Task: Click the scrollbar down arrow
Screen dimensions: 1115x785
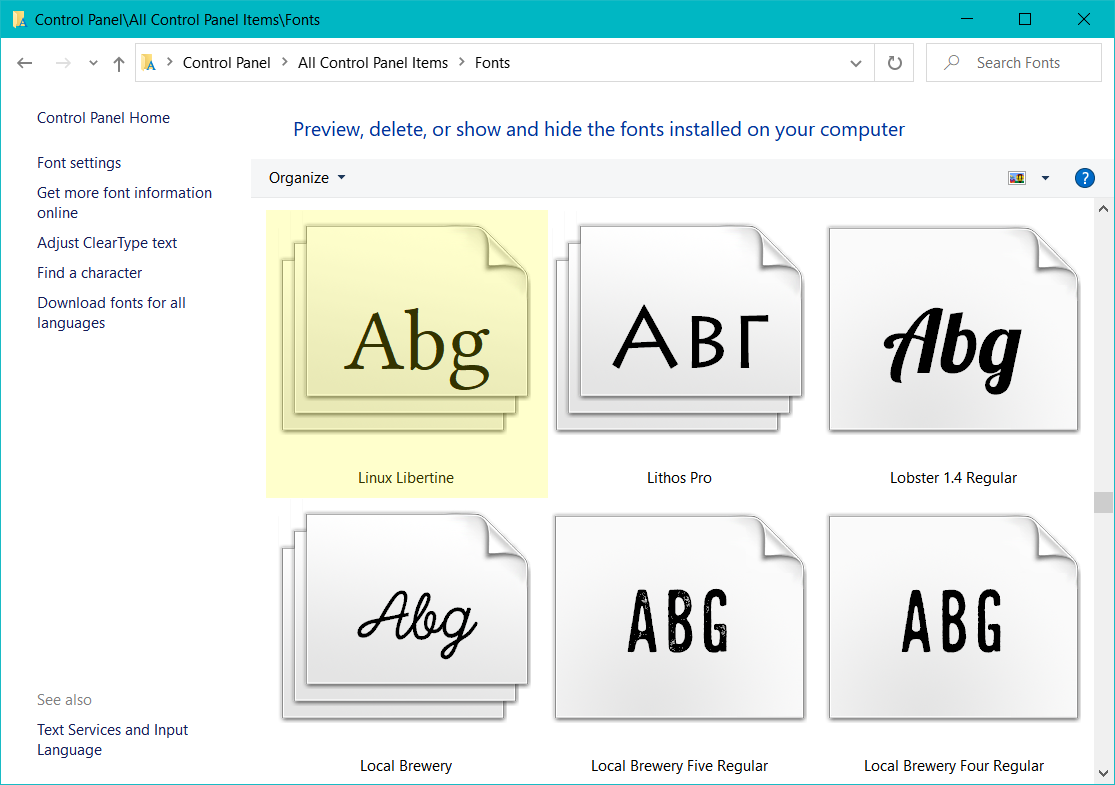Action: (1103, 773)
